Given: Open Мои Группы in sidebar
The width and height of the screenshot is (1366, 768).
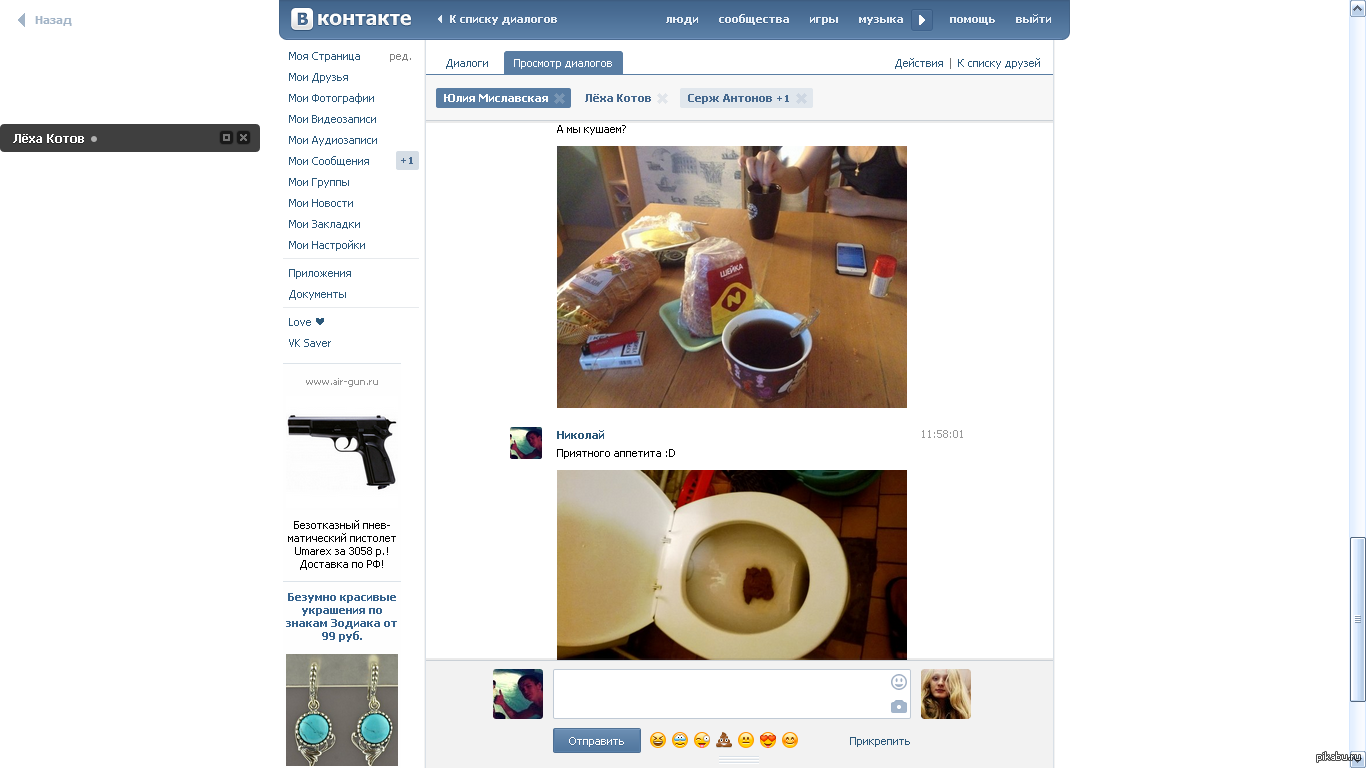Looking at the screenshot, I should pyautogui.click(x=319, y=182).
